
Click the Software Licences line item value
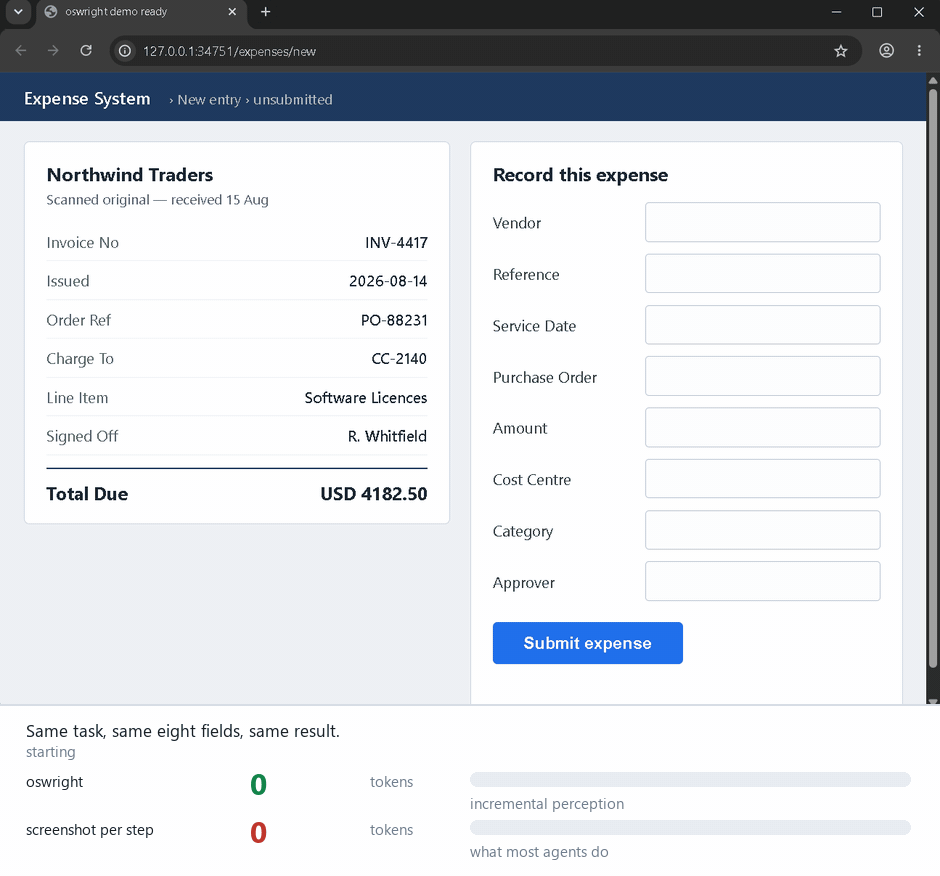click(366, 398)
